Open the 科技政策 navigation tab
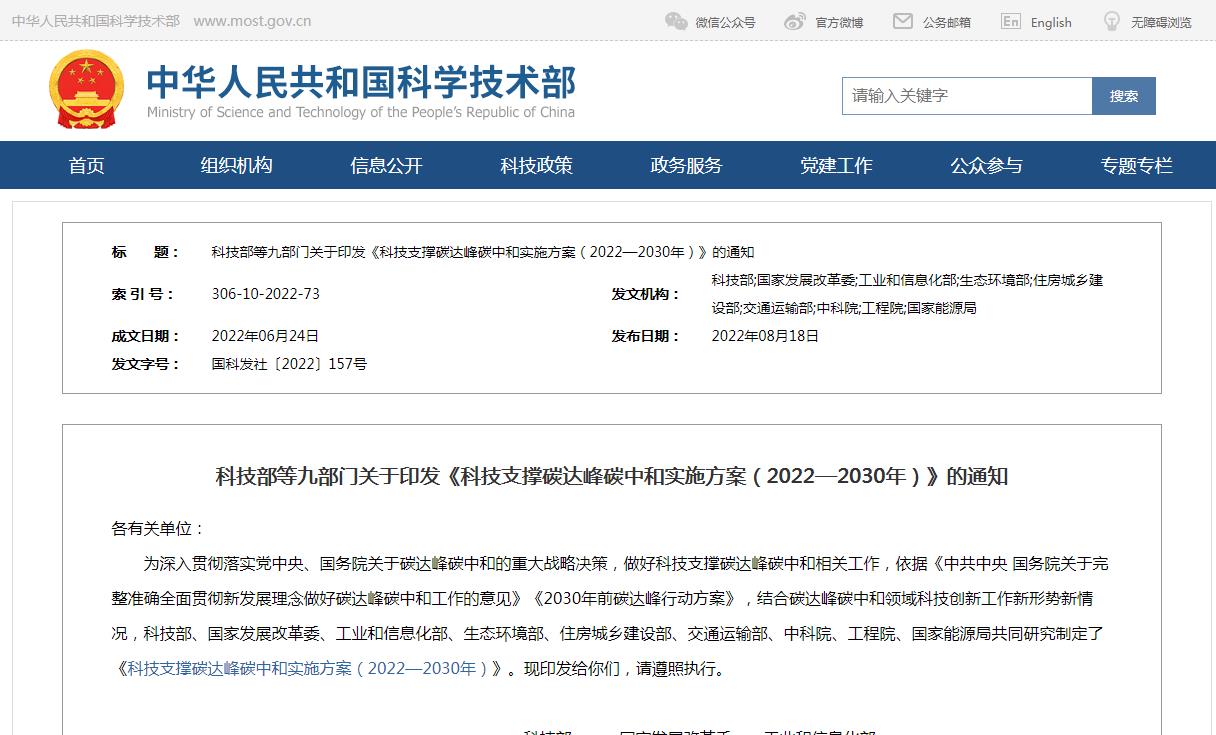Image resolution: width=1216 pixels, height=735 pixels. pyautogui.click(x=535, y=165)
